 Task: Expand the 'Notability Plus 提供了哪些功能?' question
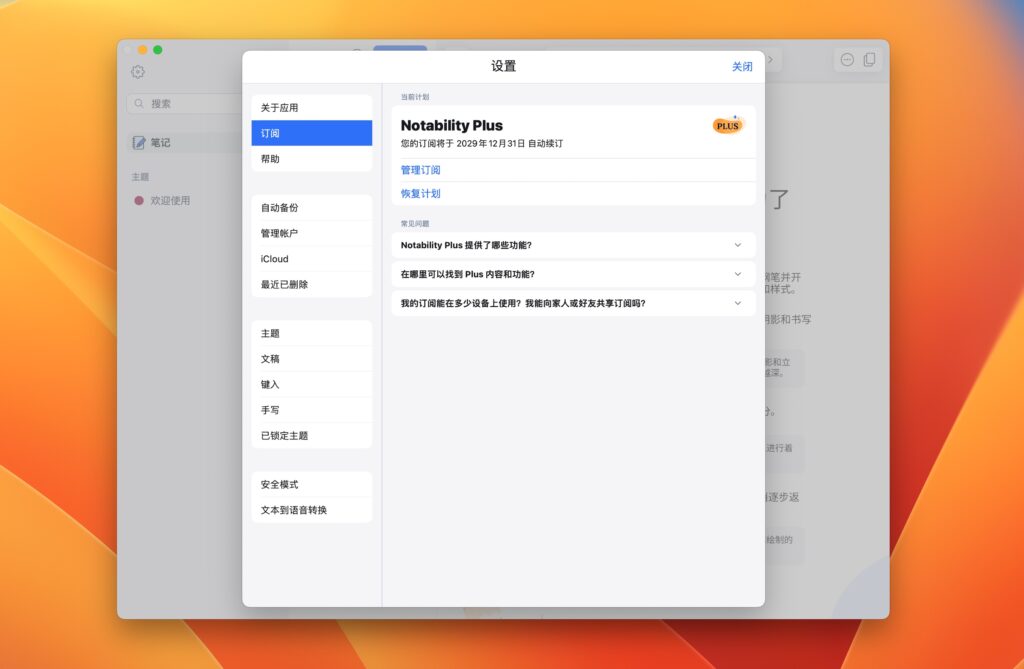click(572, 245)
